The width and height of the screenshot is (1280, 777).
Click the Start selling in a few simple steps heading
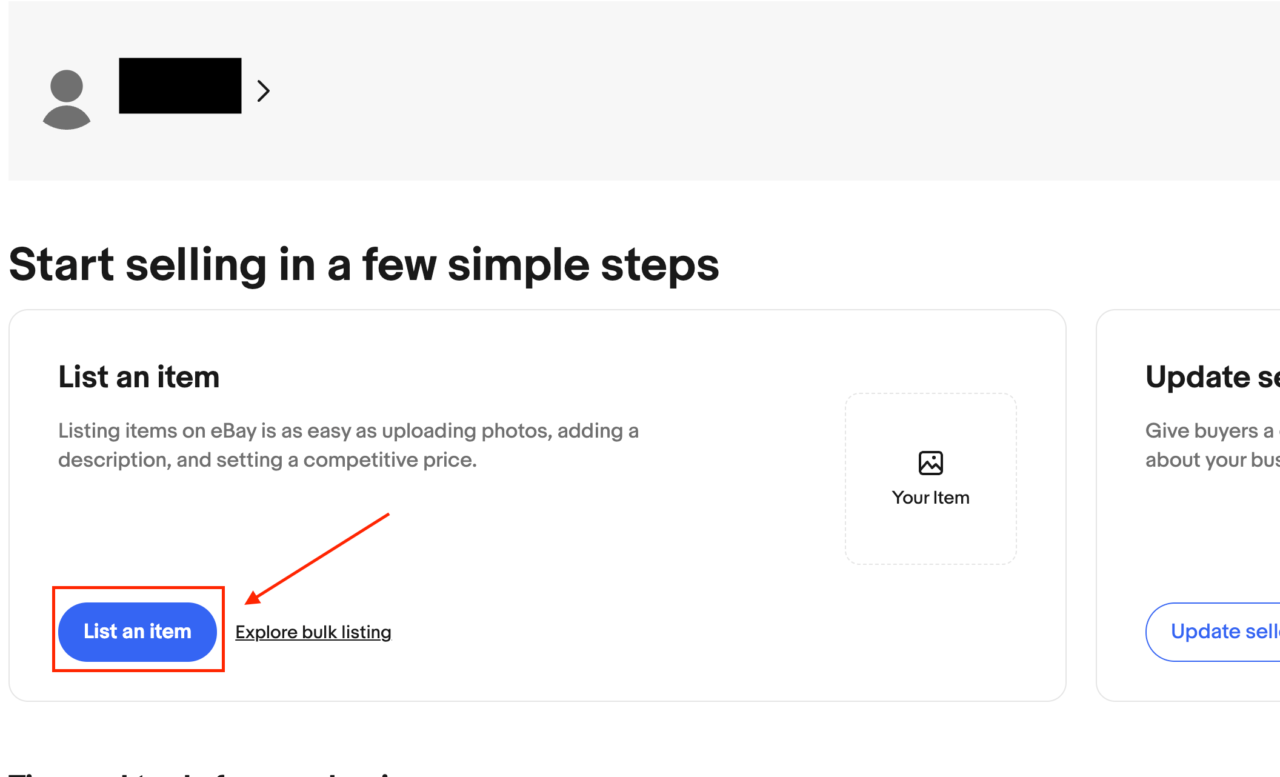coord(364,265)
